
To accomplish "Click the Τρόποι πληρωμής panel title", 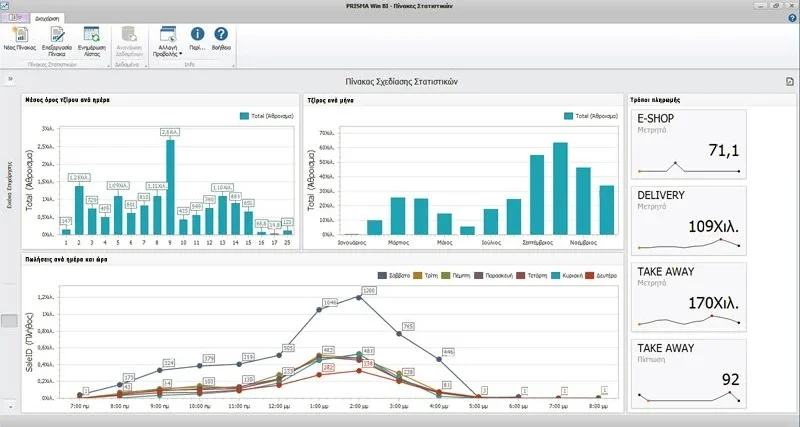I will click(655, 100).
